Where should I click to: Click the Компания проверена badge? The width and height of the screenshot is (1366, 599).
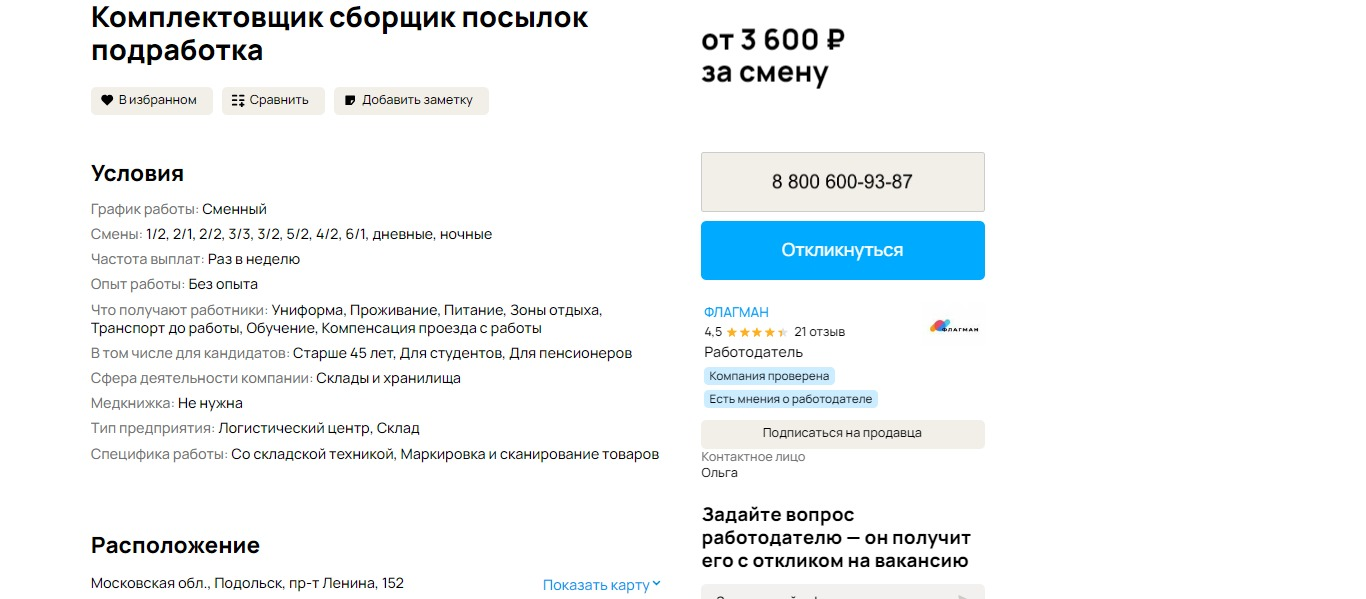tap(769, 376)
